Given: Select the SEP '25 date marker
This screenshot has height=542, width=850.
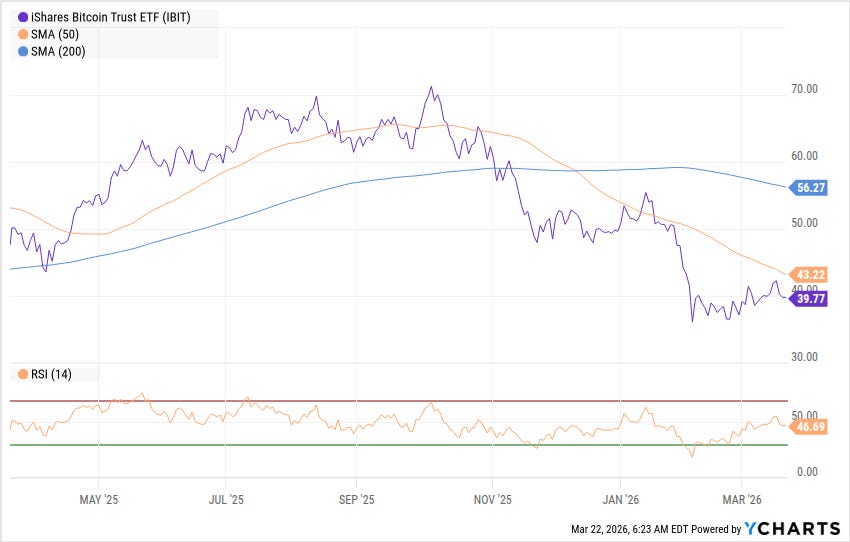Looking at the screenshot, I should [357, 500].
